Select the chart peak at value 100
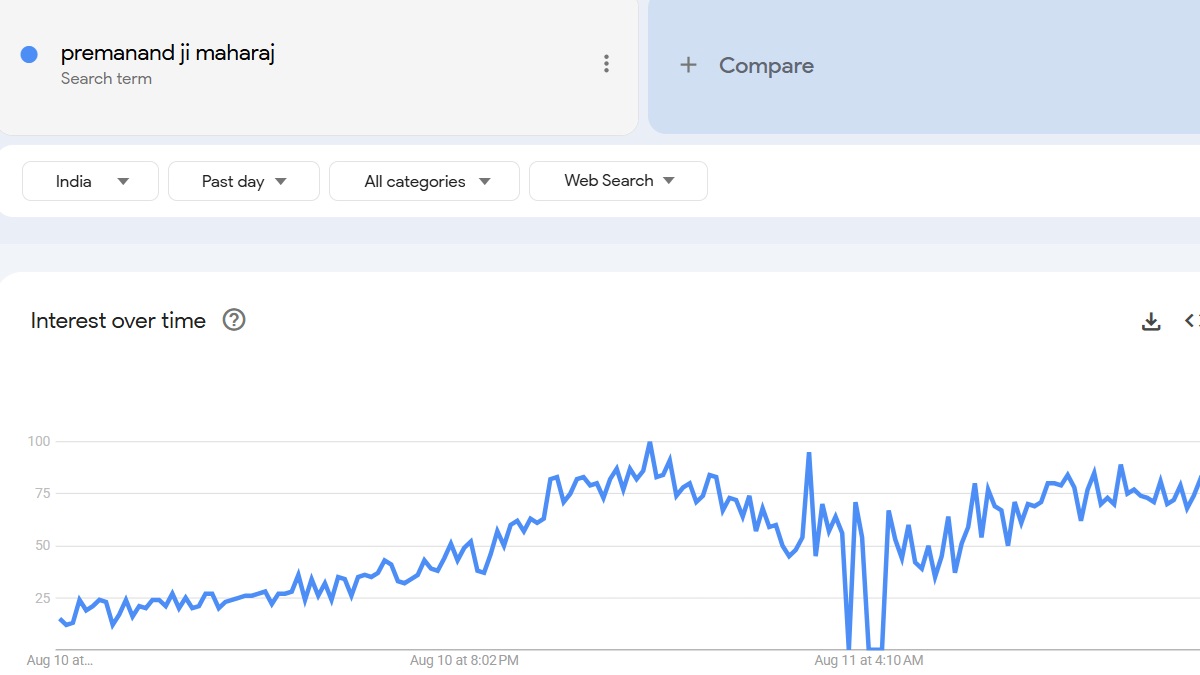 [x=650, y=442]
